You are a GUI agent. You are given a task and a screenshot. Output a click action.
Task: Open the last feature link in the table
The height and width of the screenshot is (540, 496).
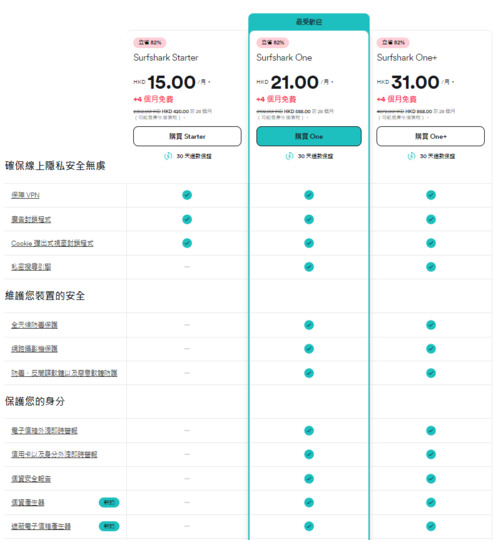point(41,526)
